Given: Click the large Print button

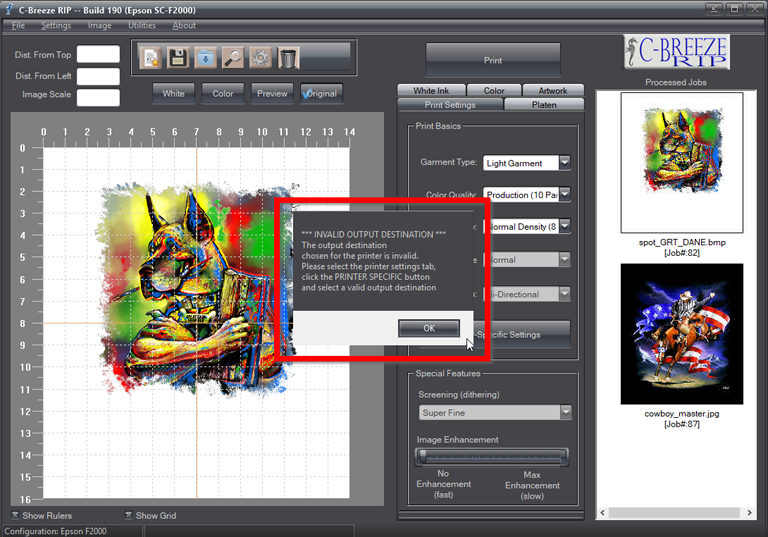Looking at the screenshot, I should coord(493,60).
